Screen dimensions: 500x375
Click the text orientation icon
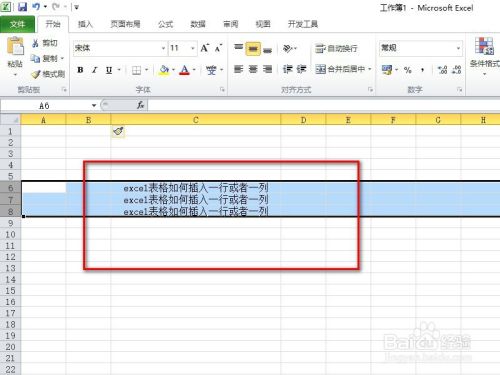[x=288, y=49]
